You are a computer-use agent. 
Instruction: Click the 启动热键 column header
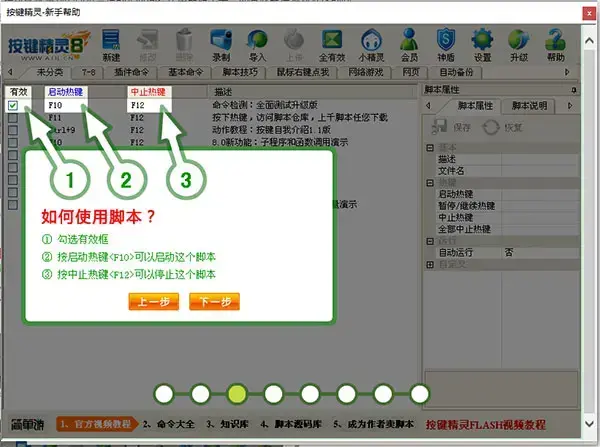[66, 92]
